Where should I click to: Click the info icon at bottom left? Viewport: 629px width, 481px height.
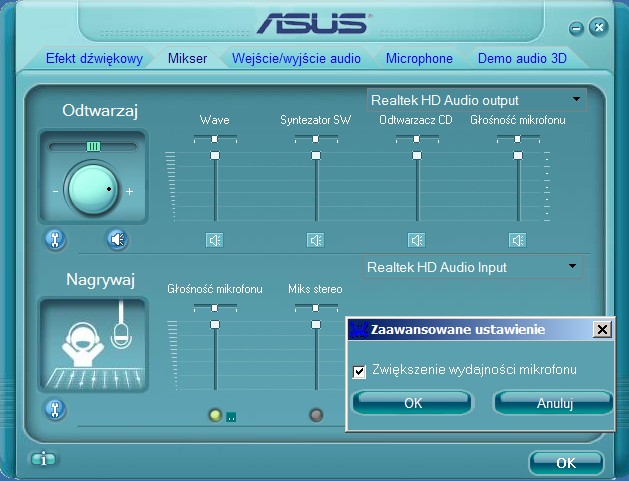tap(43, 460)
